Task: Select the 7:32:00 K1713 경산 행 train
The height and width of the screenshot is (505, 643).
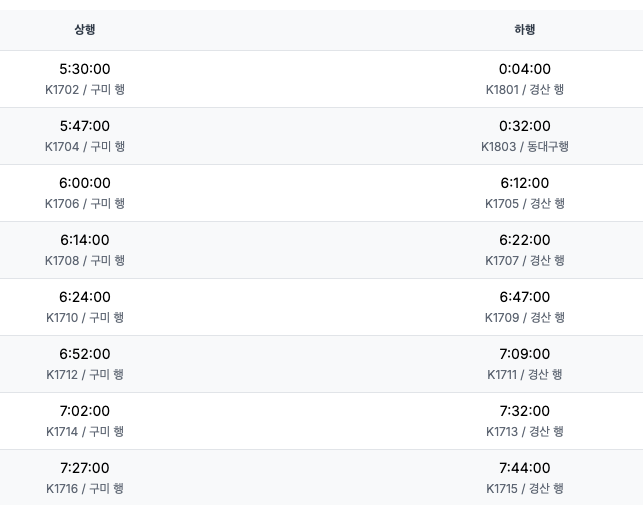Action: point(524,421)
